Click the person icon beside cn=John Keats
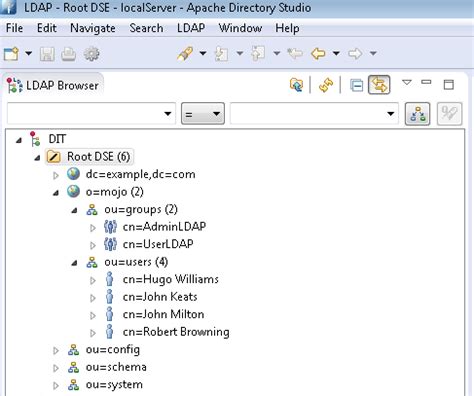The height and width of the screenshot is (396, 474). (109, 297)
